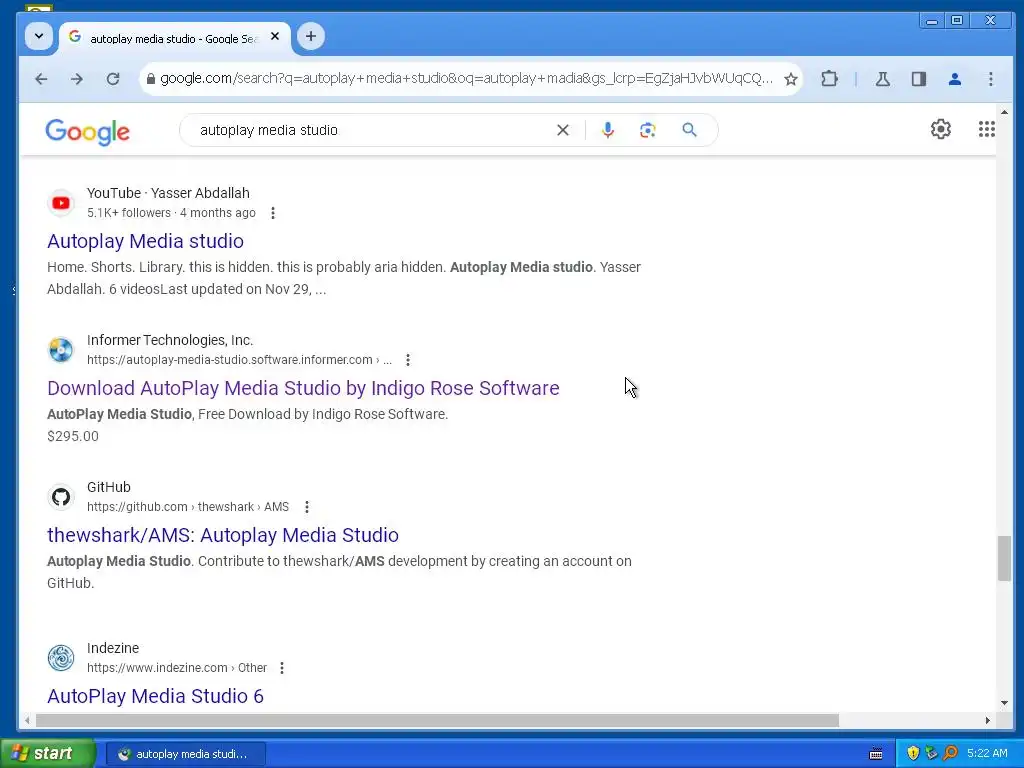This screenshot has height=768, width=1024.
Task: Click the taskbar clock showing 5:22 AM
Action: pyautogui.click(x=987, y=754)
